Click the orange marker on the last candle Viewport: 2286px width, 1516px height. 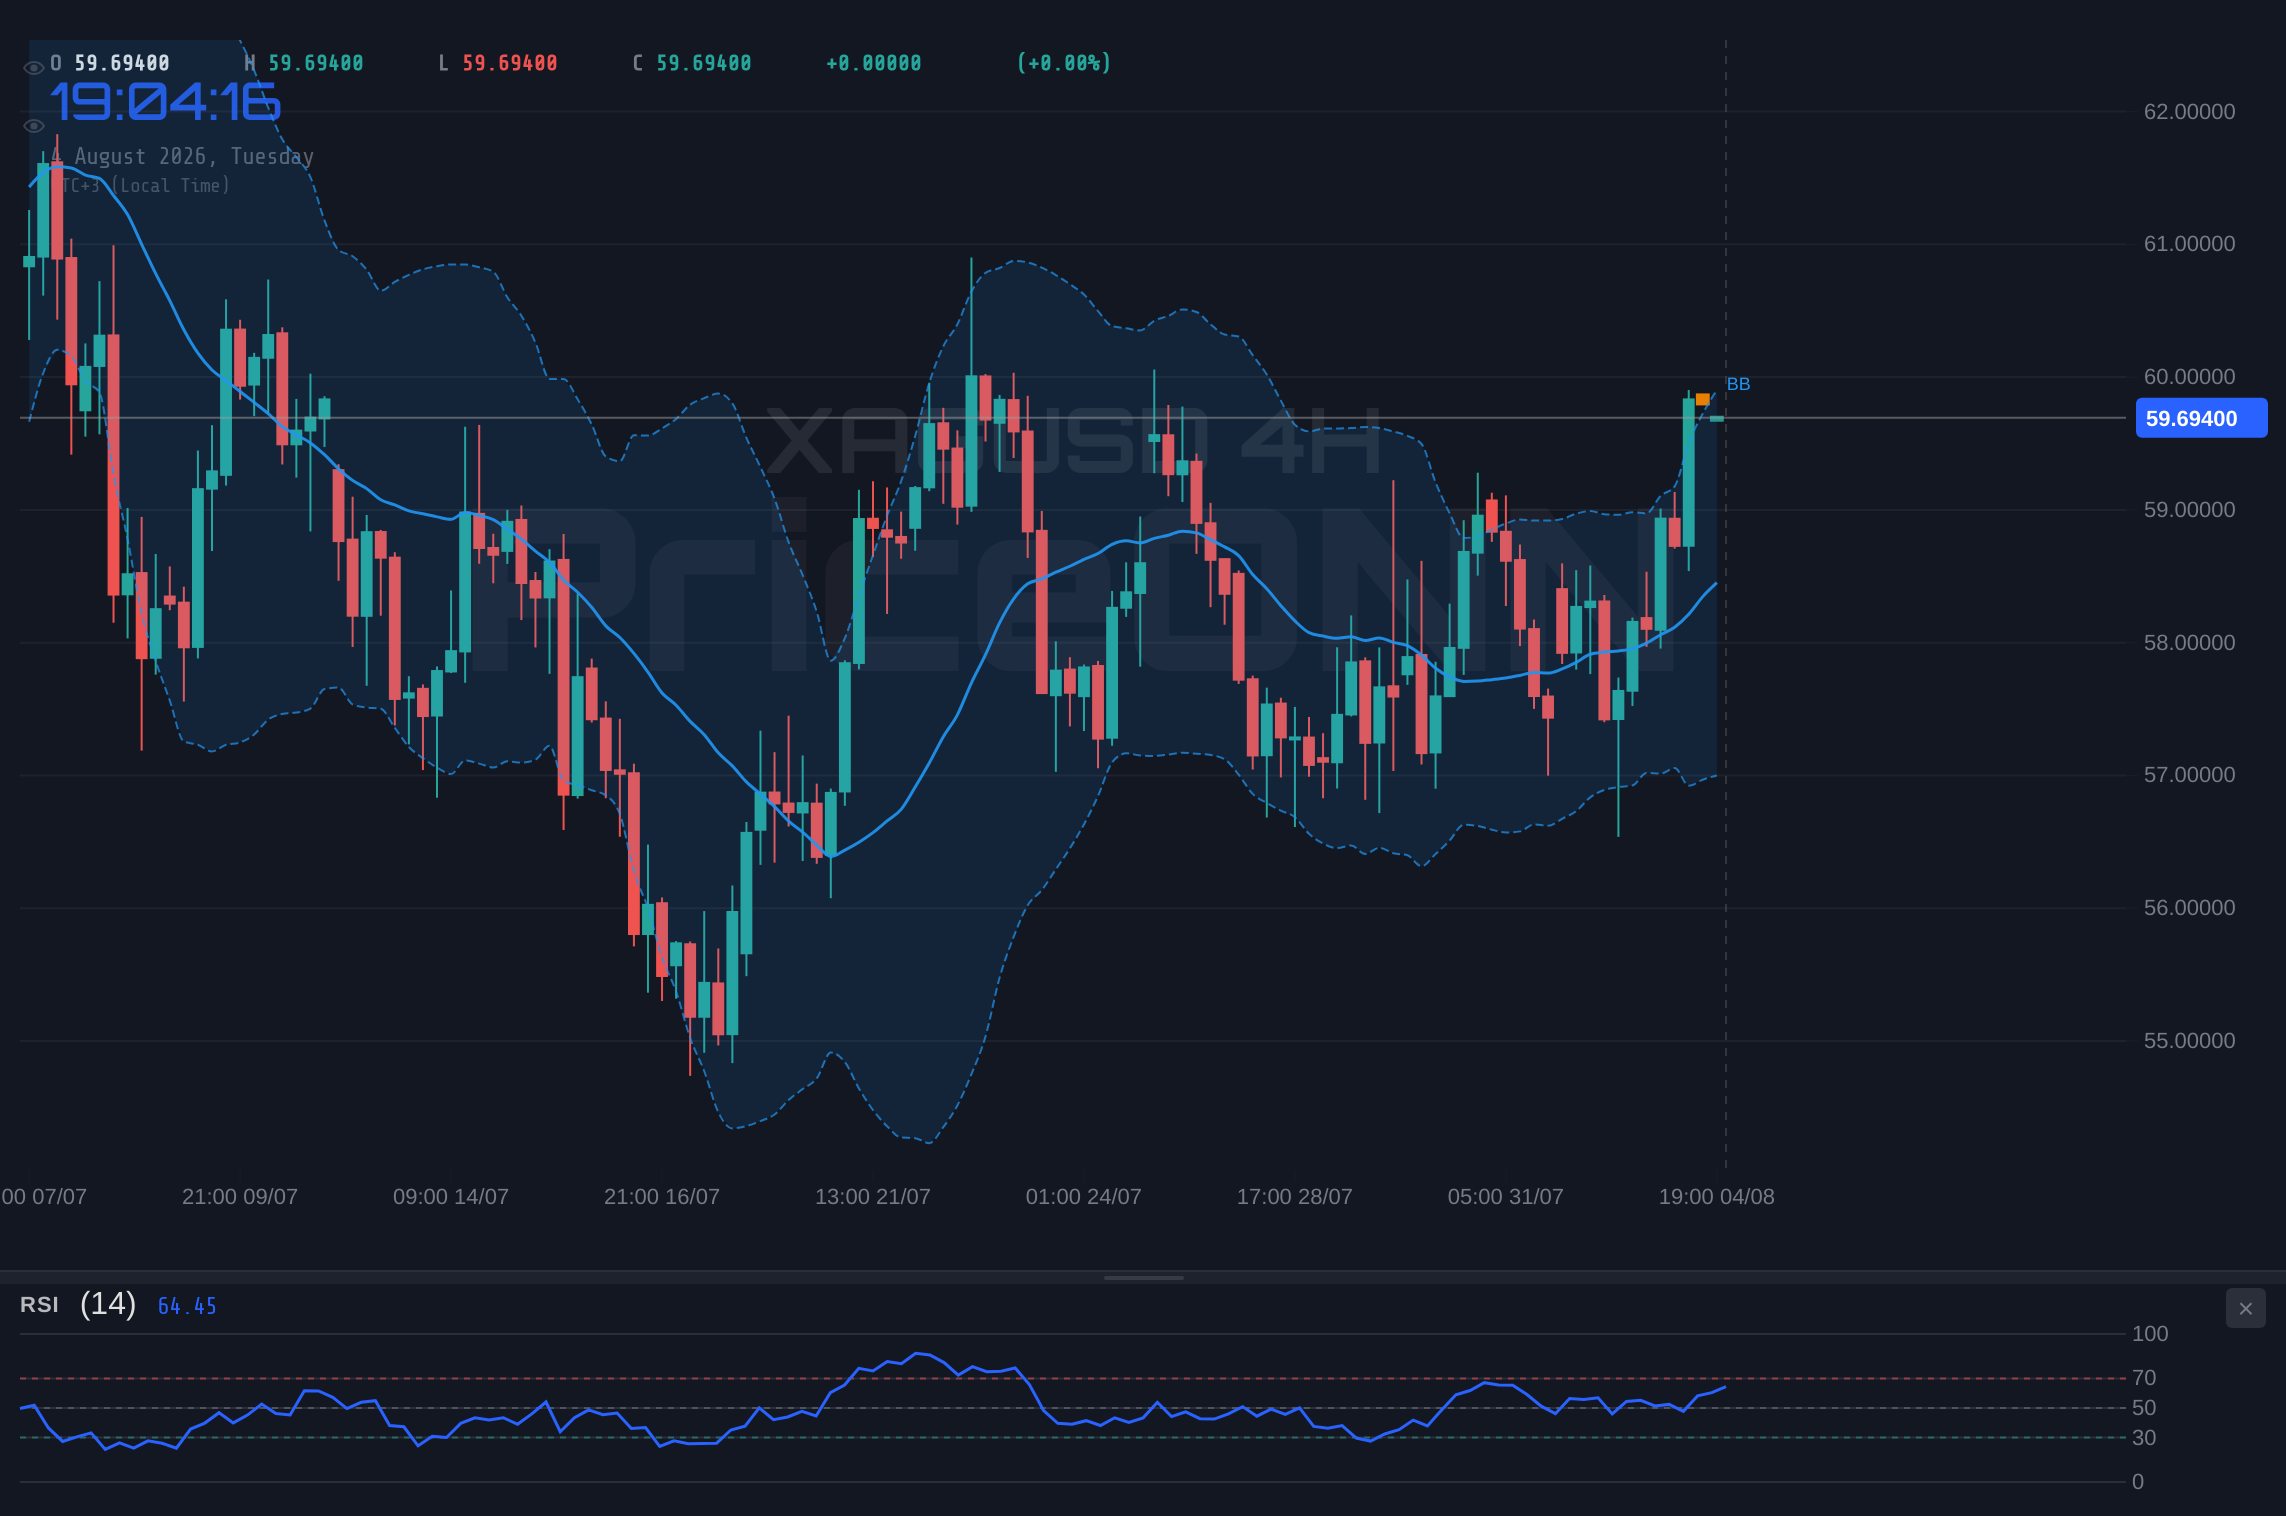coord(1702,399)
